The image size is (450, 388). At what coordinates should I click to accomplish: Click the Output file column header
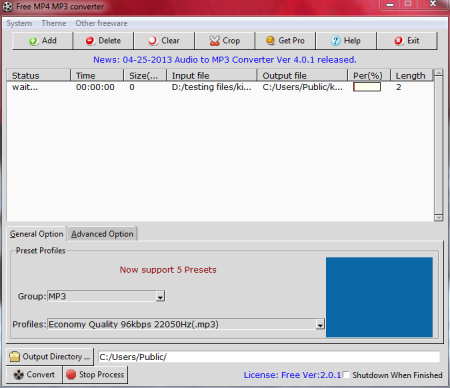point(302,76)
